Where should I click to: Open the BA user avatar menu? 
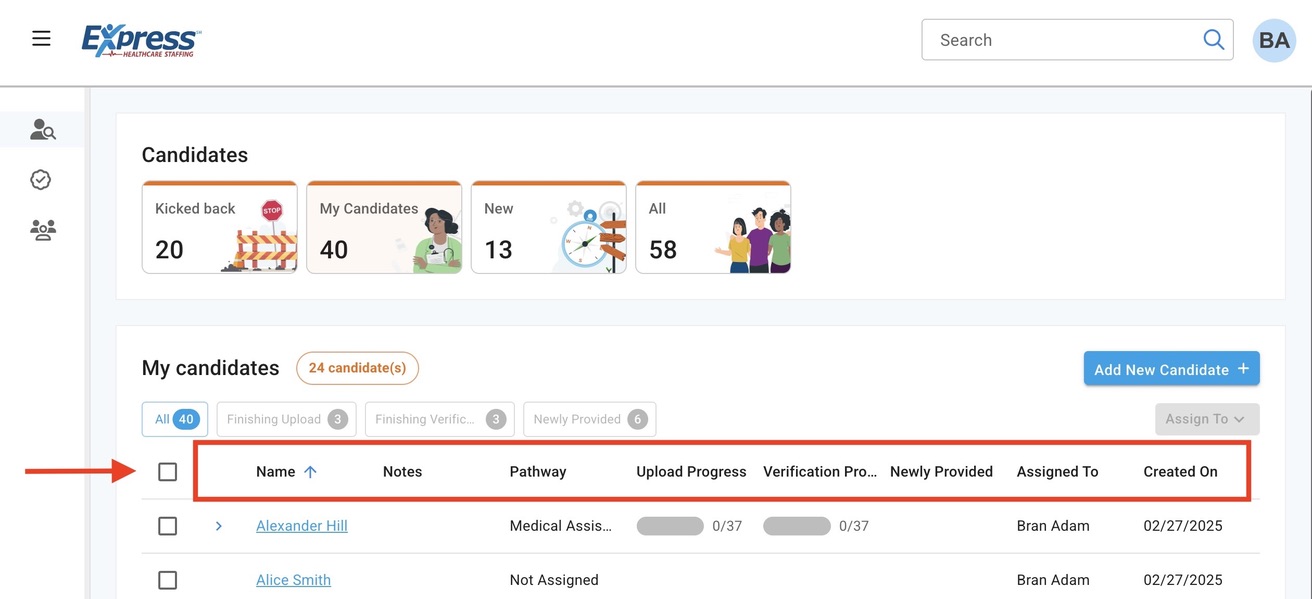point(1274,41)
